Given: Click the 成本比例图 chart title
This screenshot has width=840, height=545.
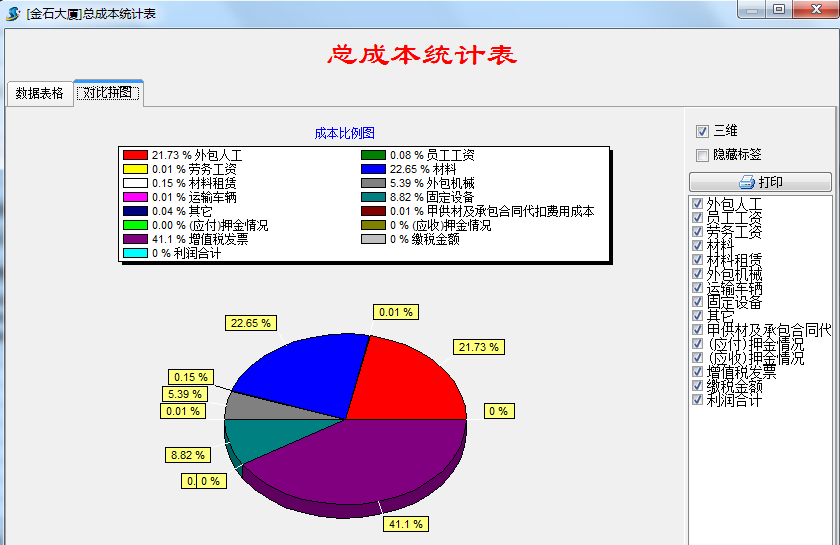Looking at the screenshot, I should click(x=344, y=133).
